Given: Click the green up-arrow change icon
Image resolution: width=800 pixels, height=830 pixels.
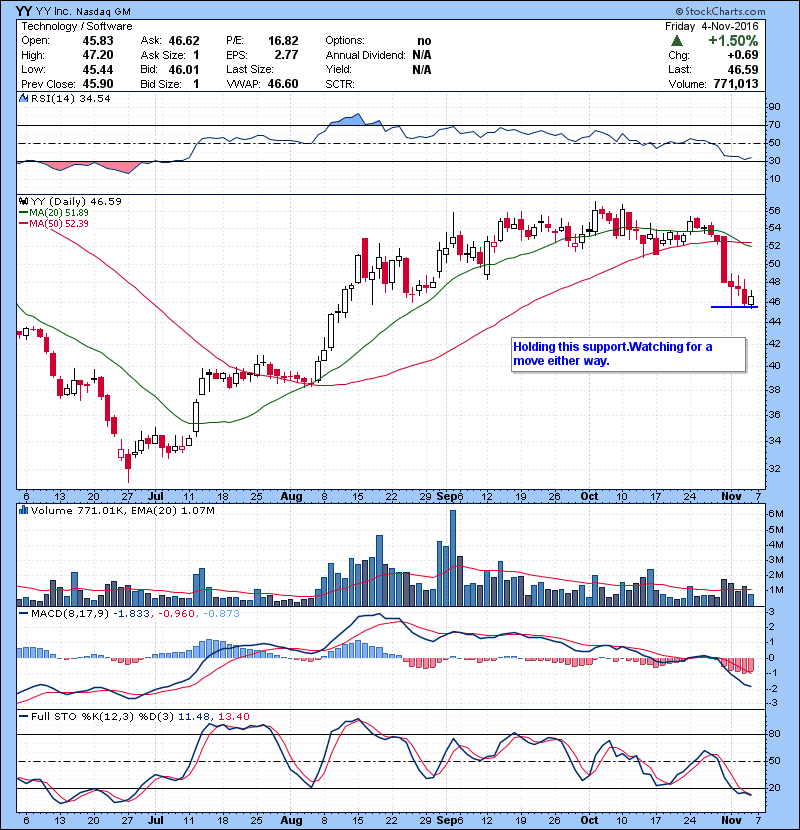Looking at the screenshot, I should click(677, 41).
